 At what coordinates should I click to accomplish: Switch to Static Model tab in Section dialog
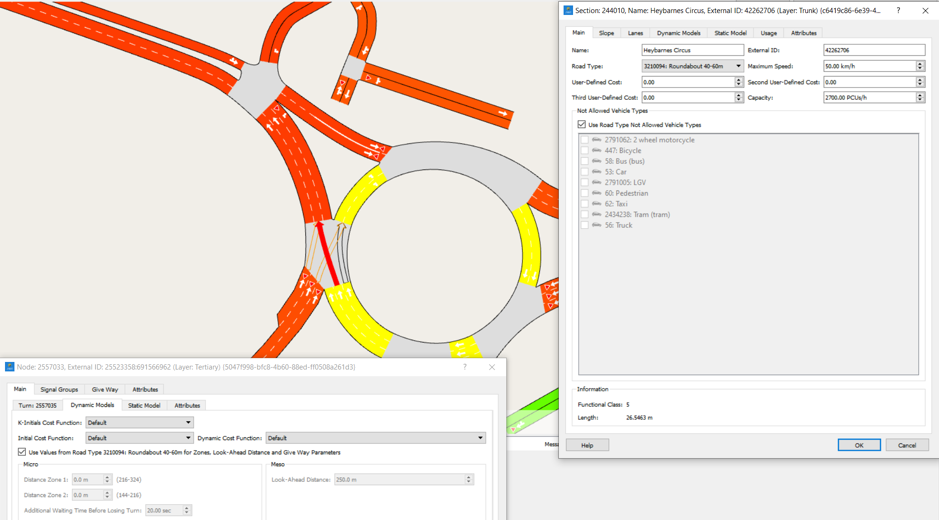(x=730, y=33)
